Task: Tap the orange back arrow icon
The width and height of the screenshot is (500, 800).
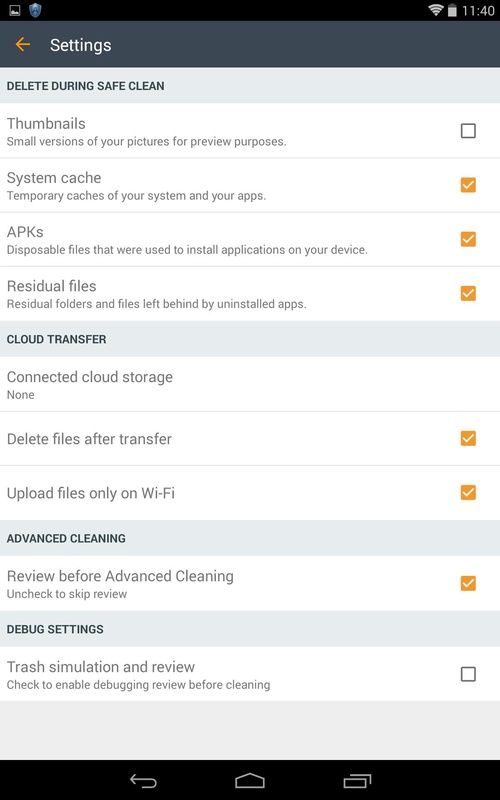Action: [x=22, y=44]
